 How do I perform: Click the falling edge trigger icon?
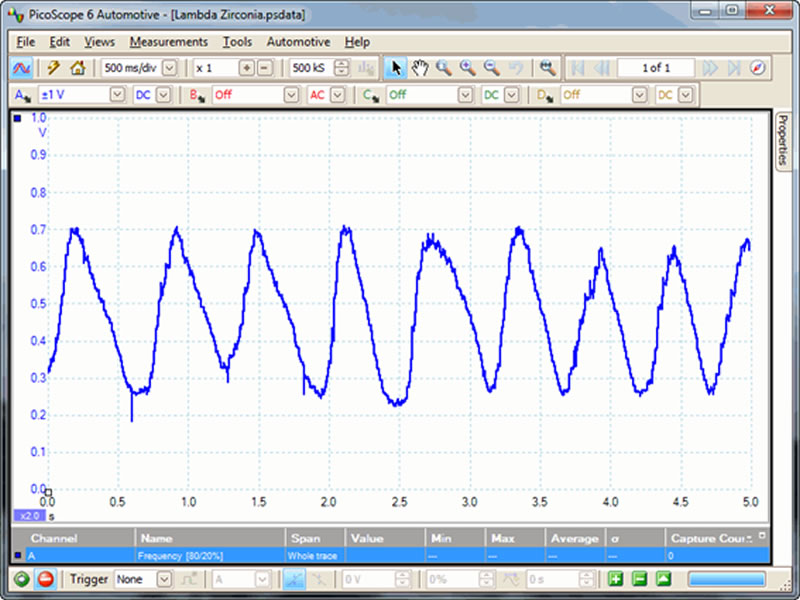(x=319, y=579)
